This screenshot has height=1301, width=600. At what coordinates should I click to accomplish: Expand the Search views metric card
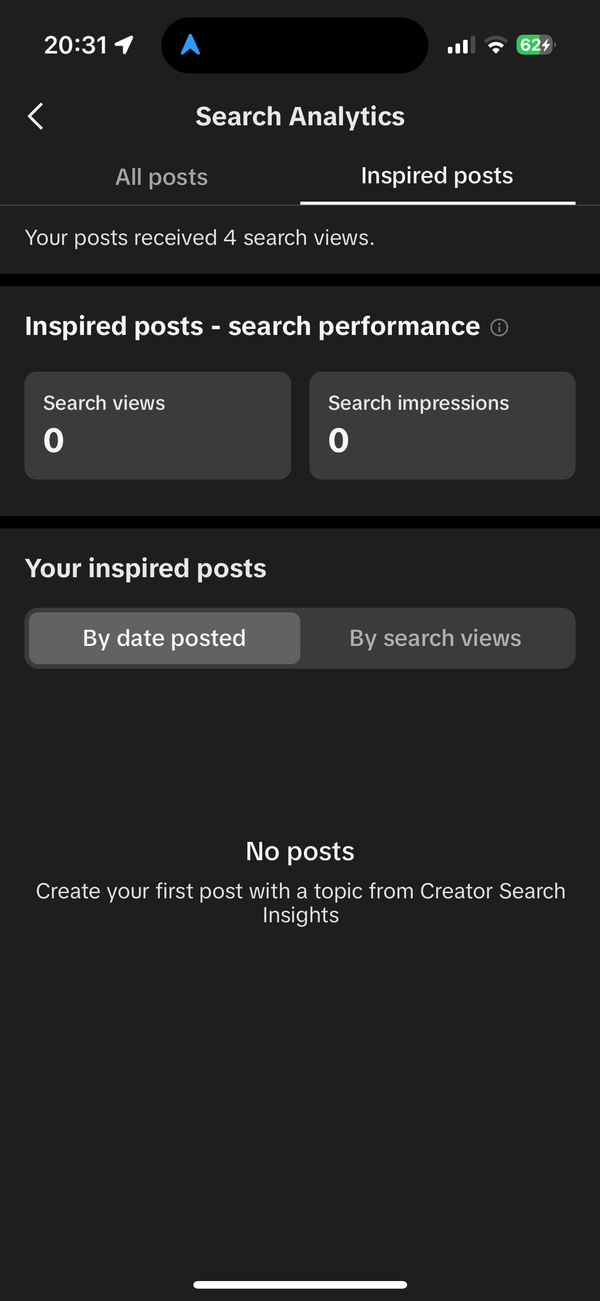(x=157, y=425)
